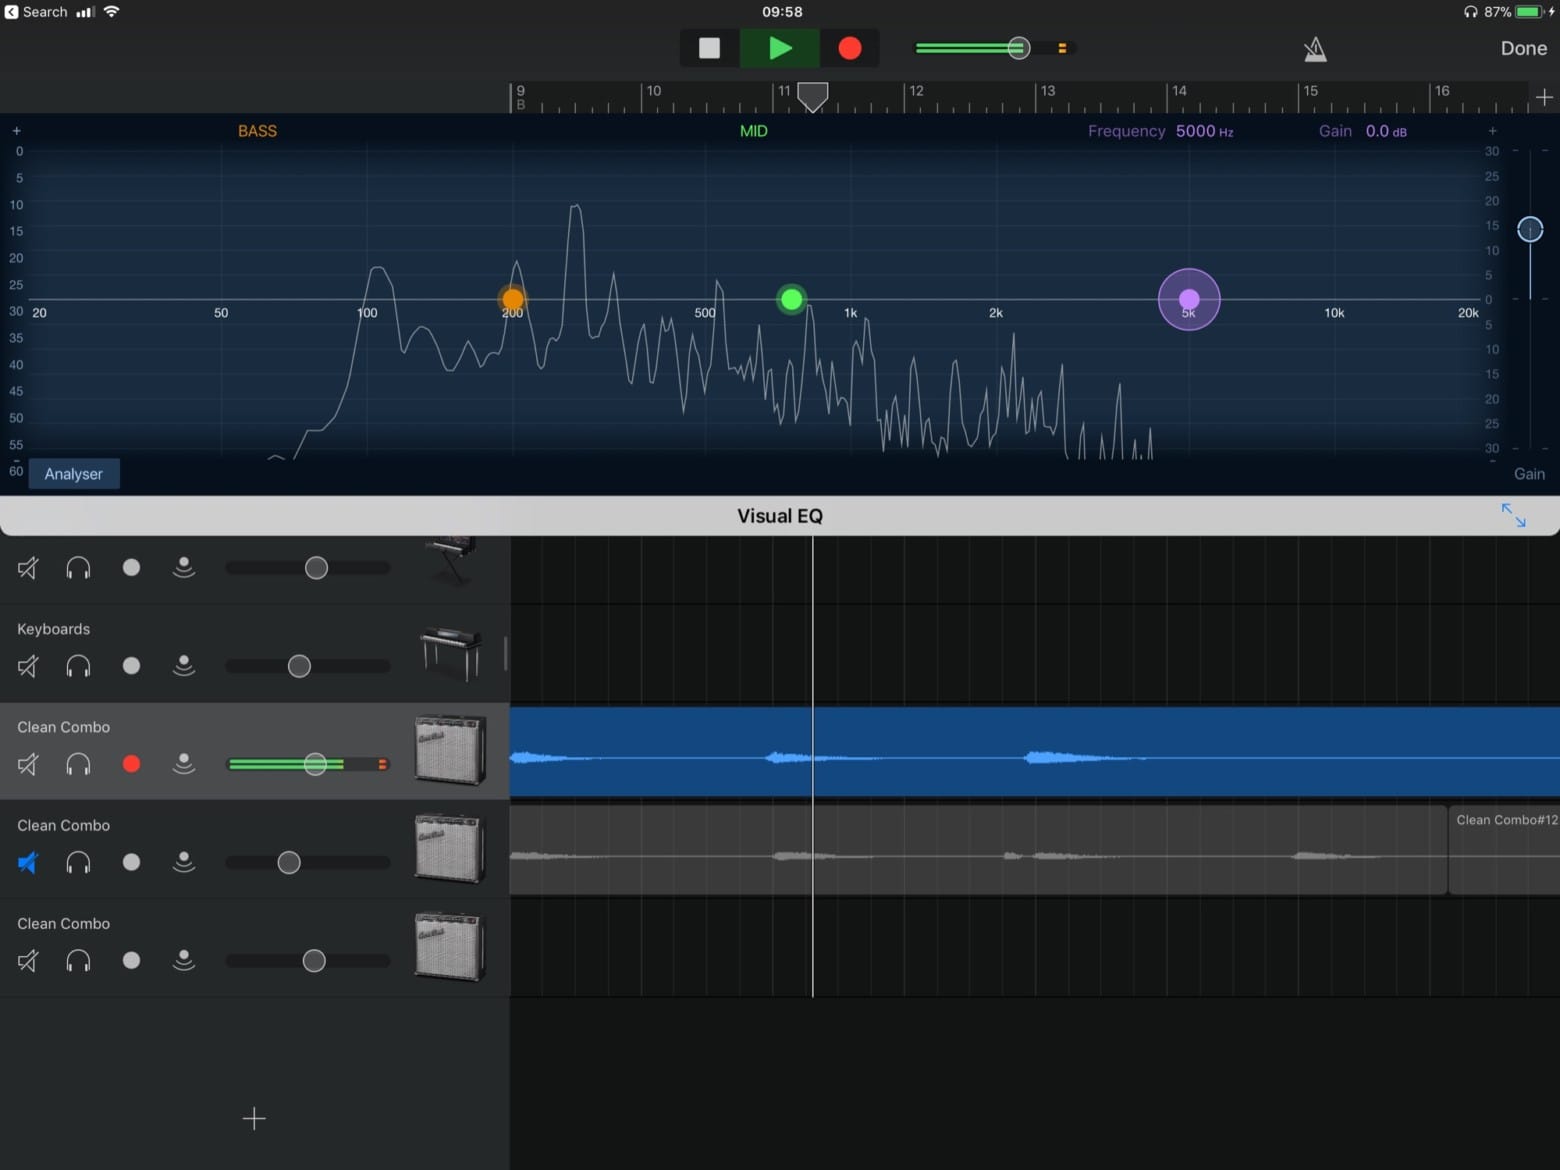Mute the top Clean Combo track
Screen dimensions: 1560x1170
(27, 764)
